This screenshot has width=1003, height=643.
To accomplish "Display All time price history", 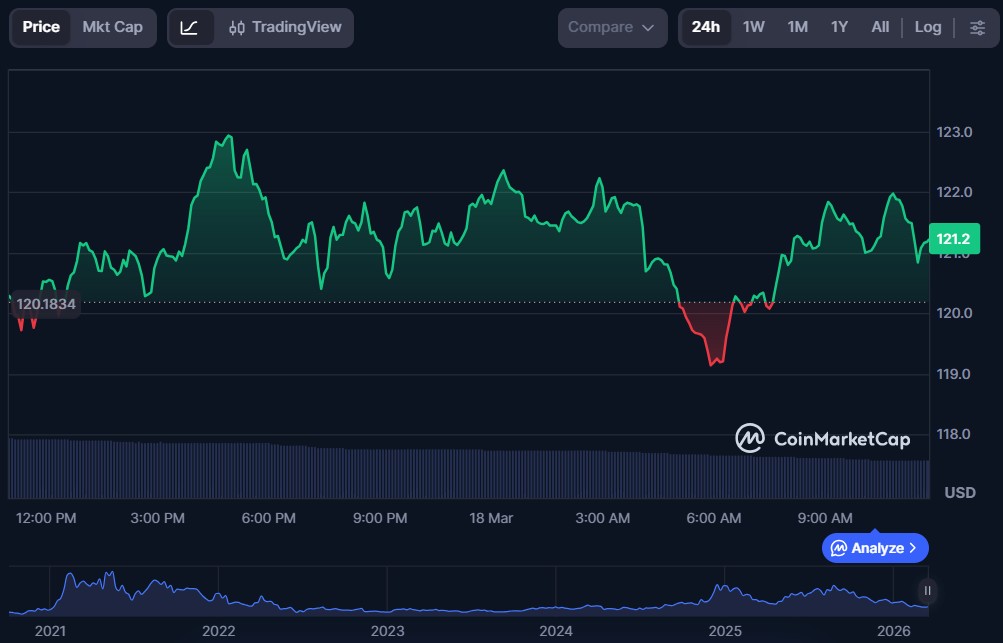I will (x=880, y=28).
